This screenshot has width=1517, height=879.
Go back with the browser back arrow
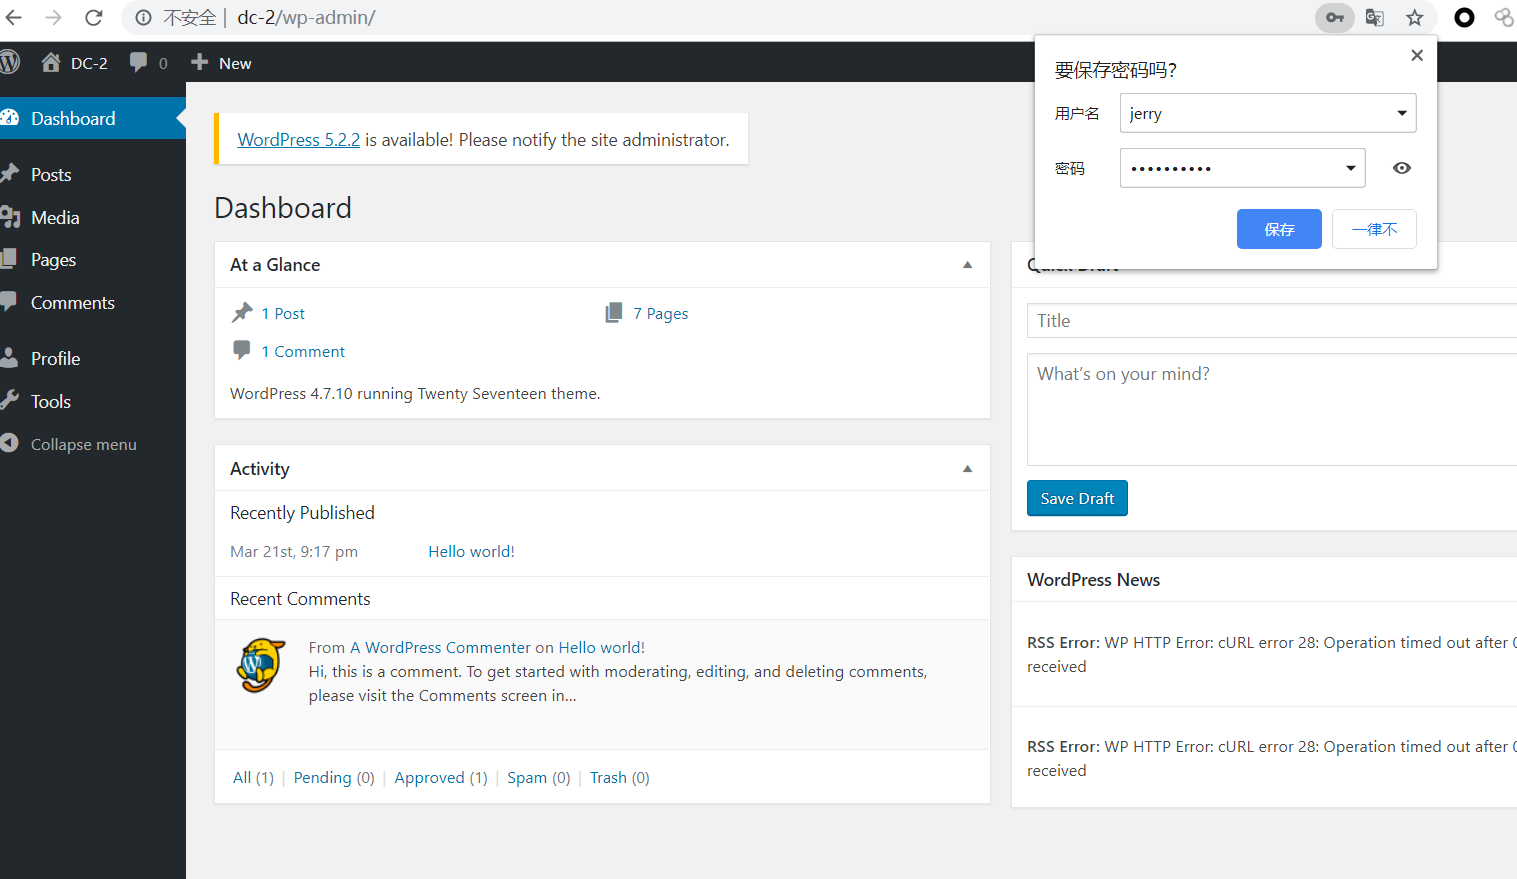(x=14, y=17)
